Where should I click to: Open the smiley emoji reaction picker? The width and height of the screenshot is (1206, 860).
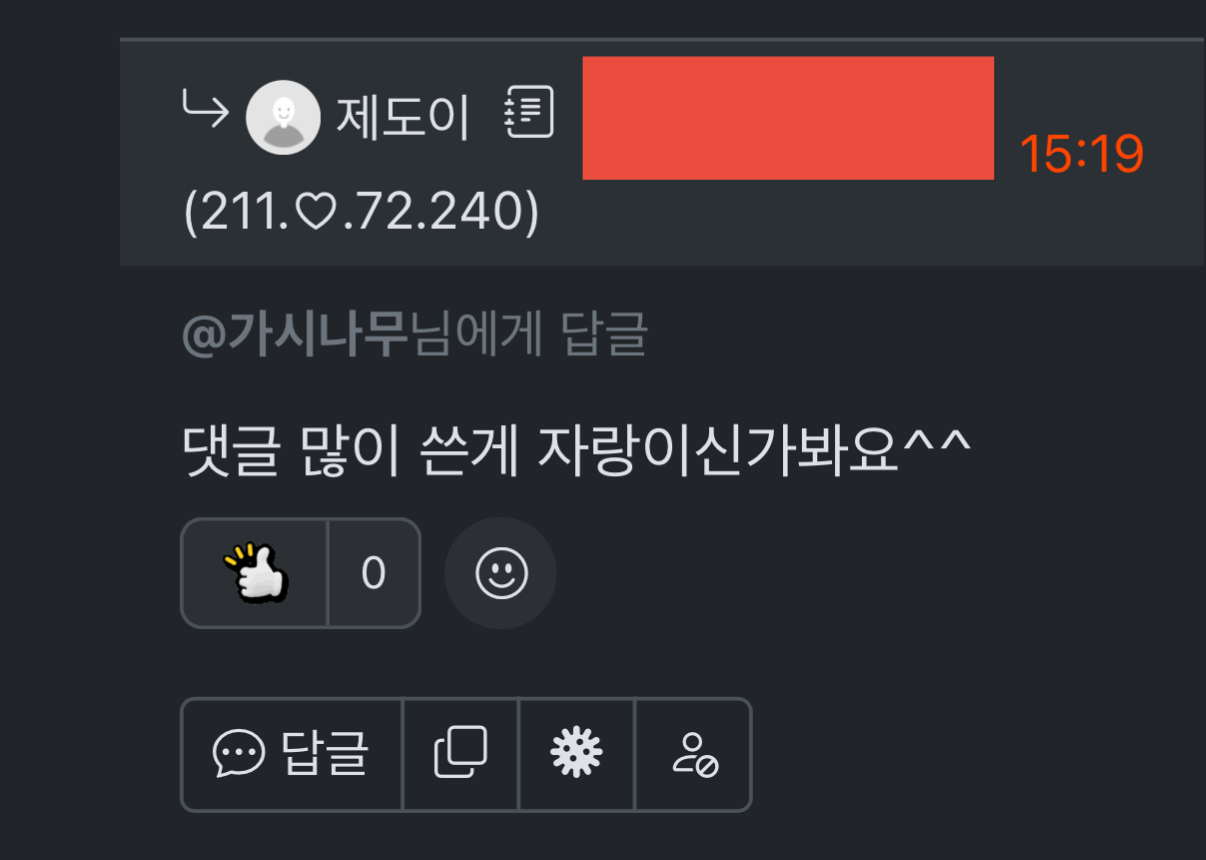[x=500, y=573]
